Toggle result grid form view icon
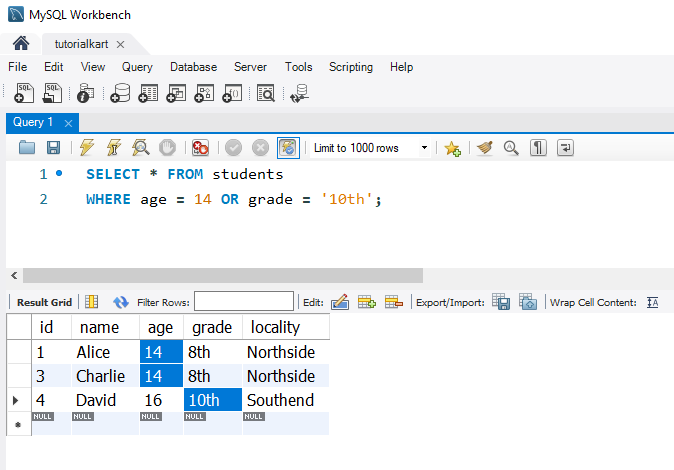The image size is (674, 470). point(92,302)
